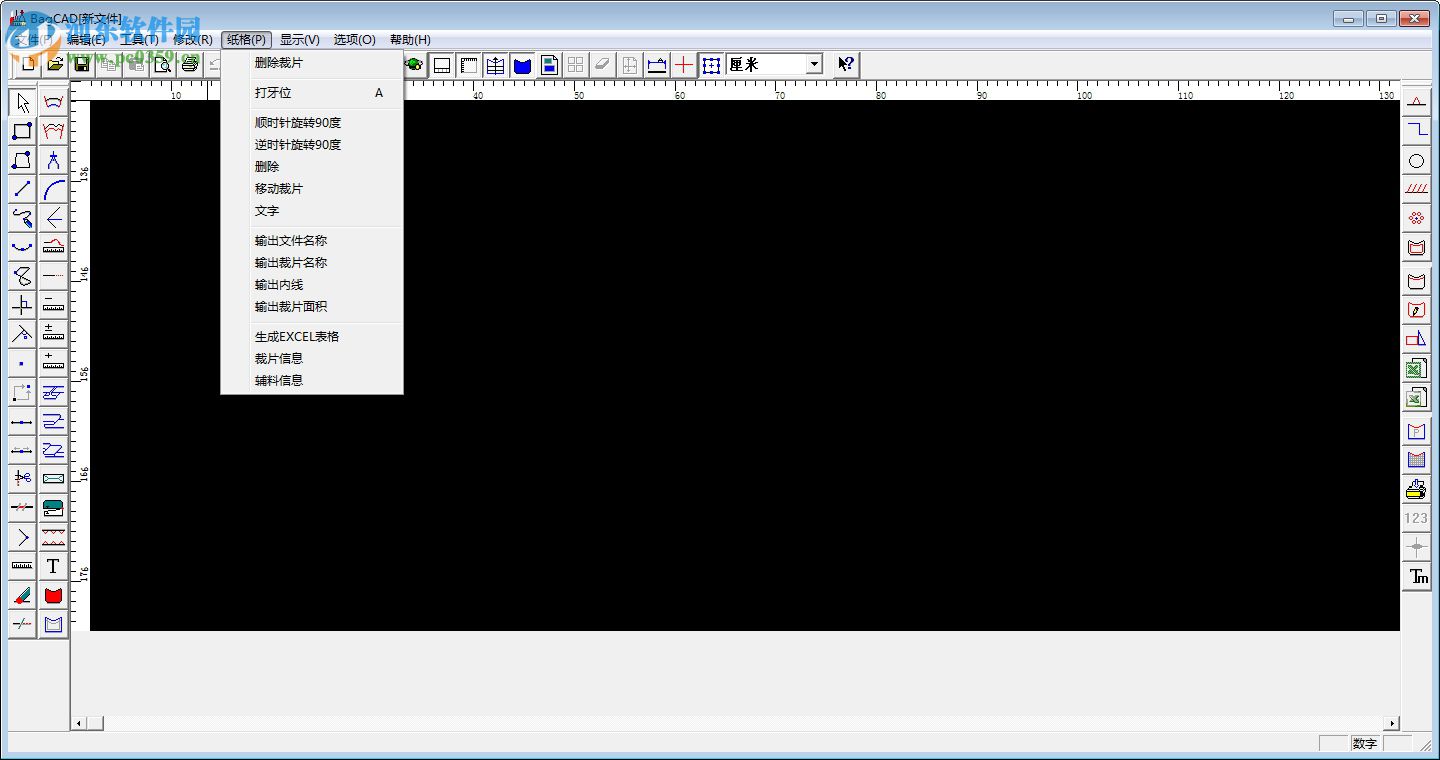Select the arrow pointer tool
The image size is (1440, 760).
[22, 102]
